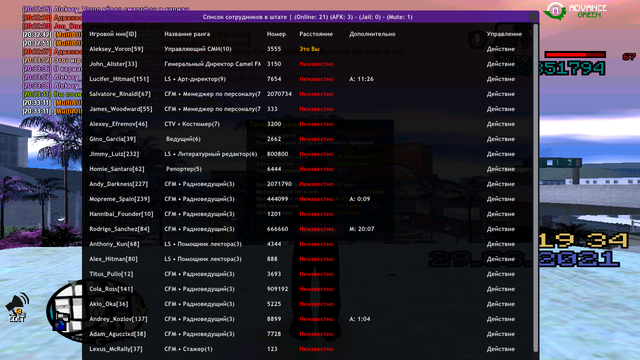Image resolution: width=640 pixels, height=360 pixels.
Task: Click Действие for Cola_Ross
Action: 500,289
